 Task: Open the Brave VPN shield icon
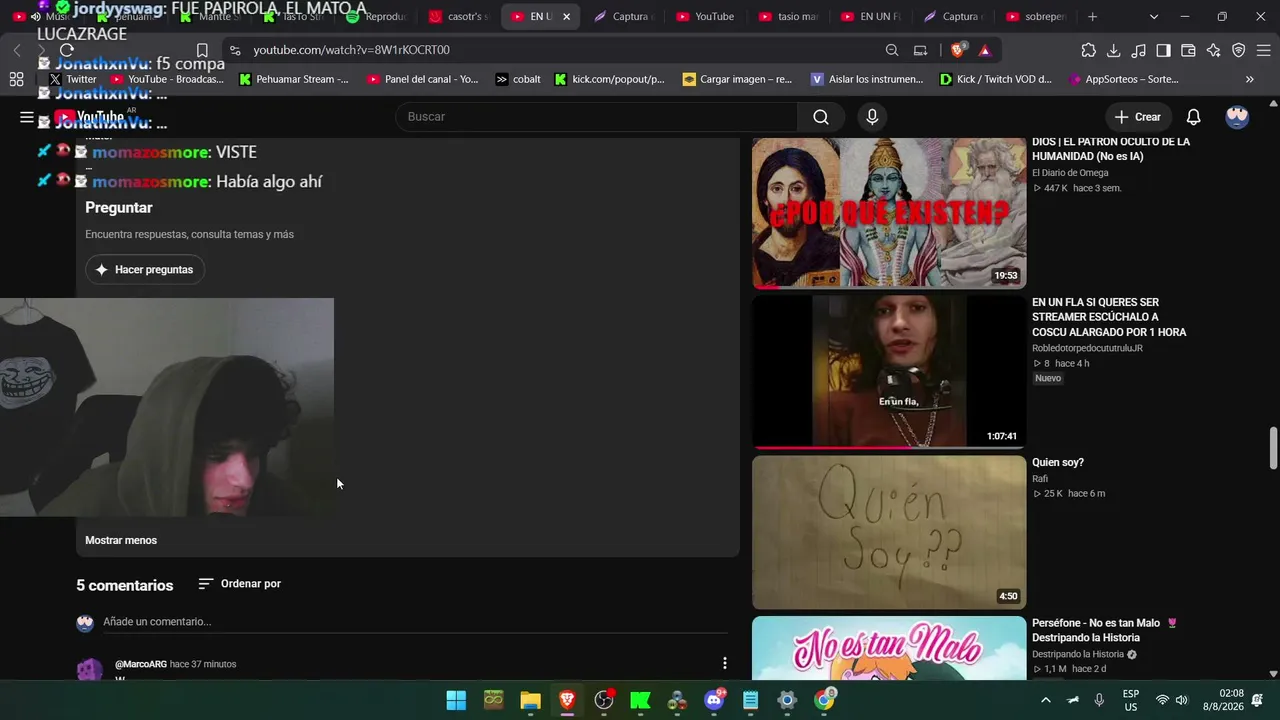click(1238, 50)
